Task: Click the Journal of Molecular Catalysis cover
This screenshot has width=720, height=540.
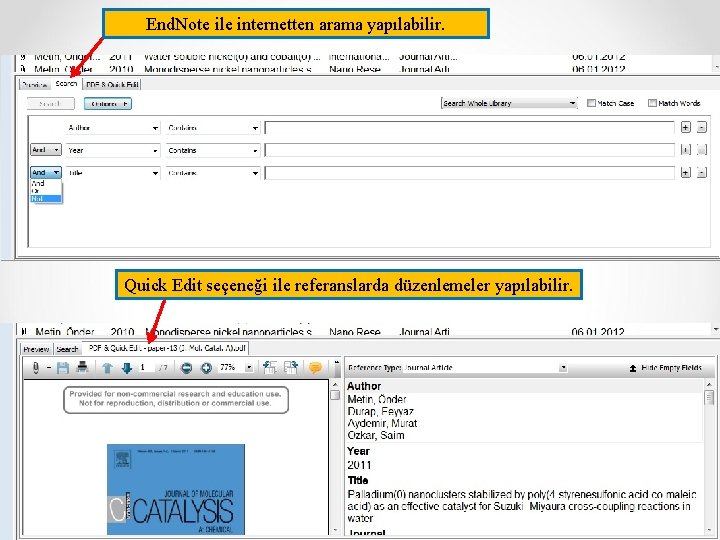Action: coord(176,489)
